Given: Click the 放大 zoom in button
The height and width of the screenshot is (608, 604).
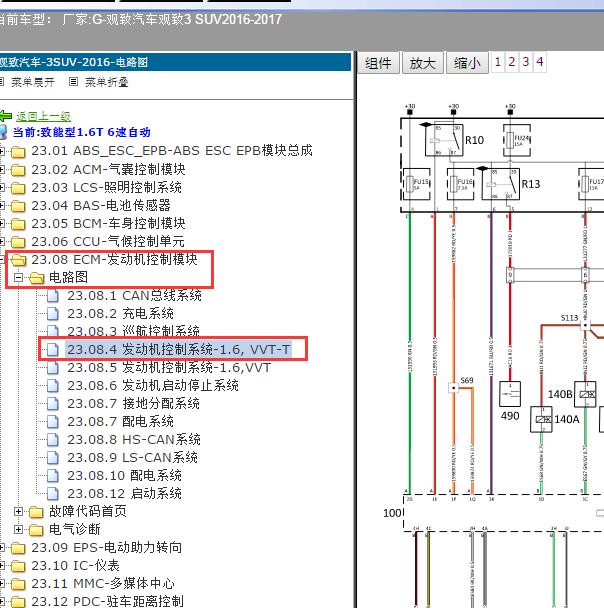Looking at the screenshot, I should (423, 63).
